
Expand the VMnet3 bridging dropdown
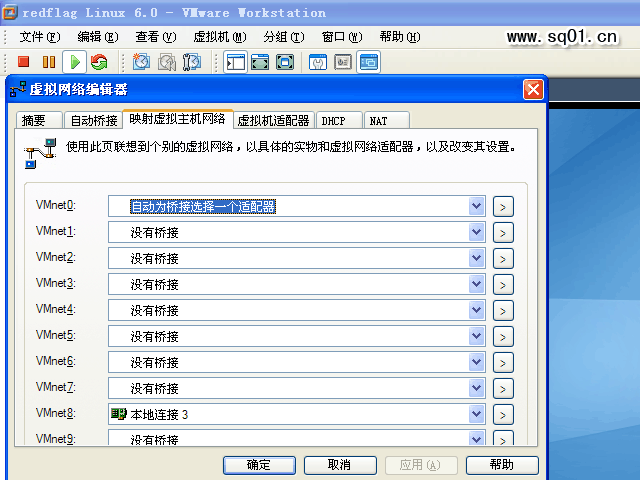coord(476,284)
